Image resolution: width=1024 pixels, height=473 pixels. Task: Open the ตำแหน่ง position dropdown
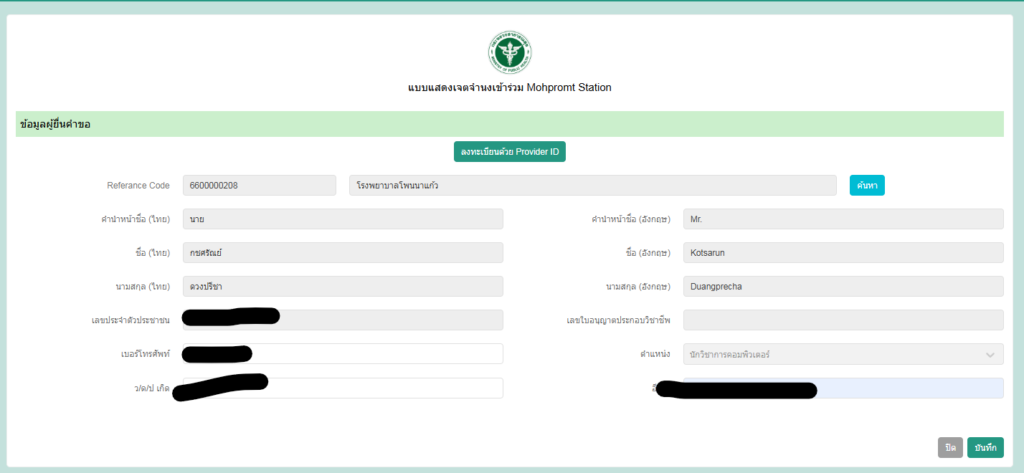click(842, 354)
